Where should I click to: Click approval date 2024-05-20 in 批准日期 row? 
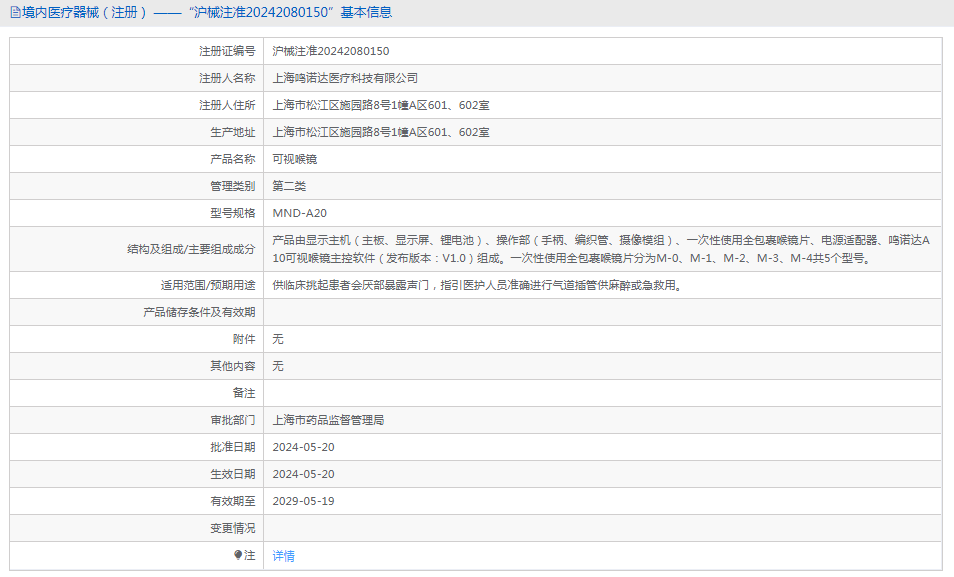pyautogui.click(x=303, y=447)
